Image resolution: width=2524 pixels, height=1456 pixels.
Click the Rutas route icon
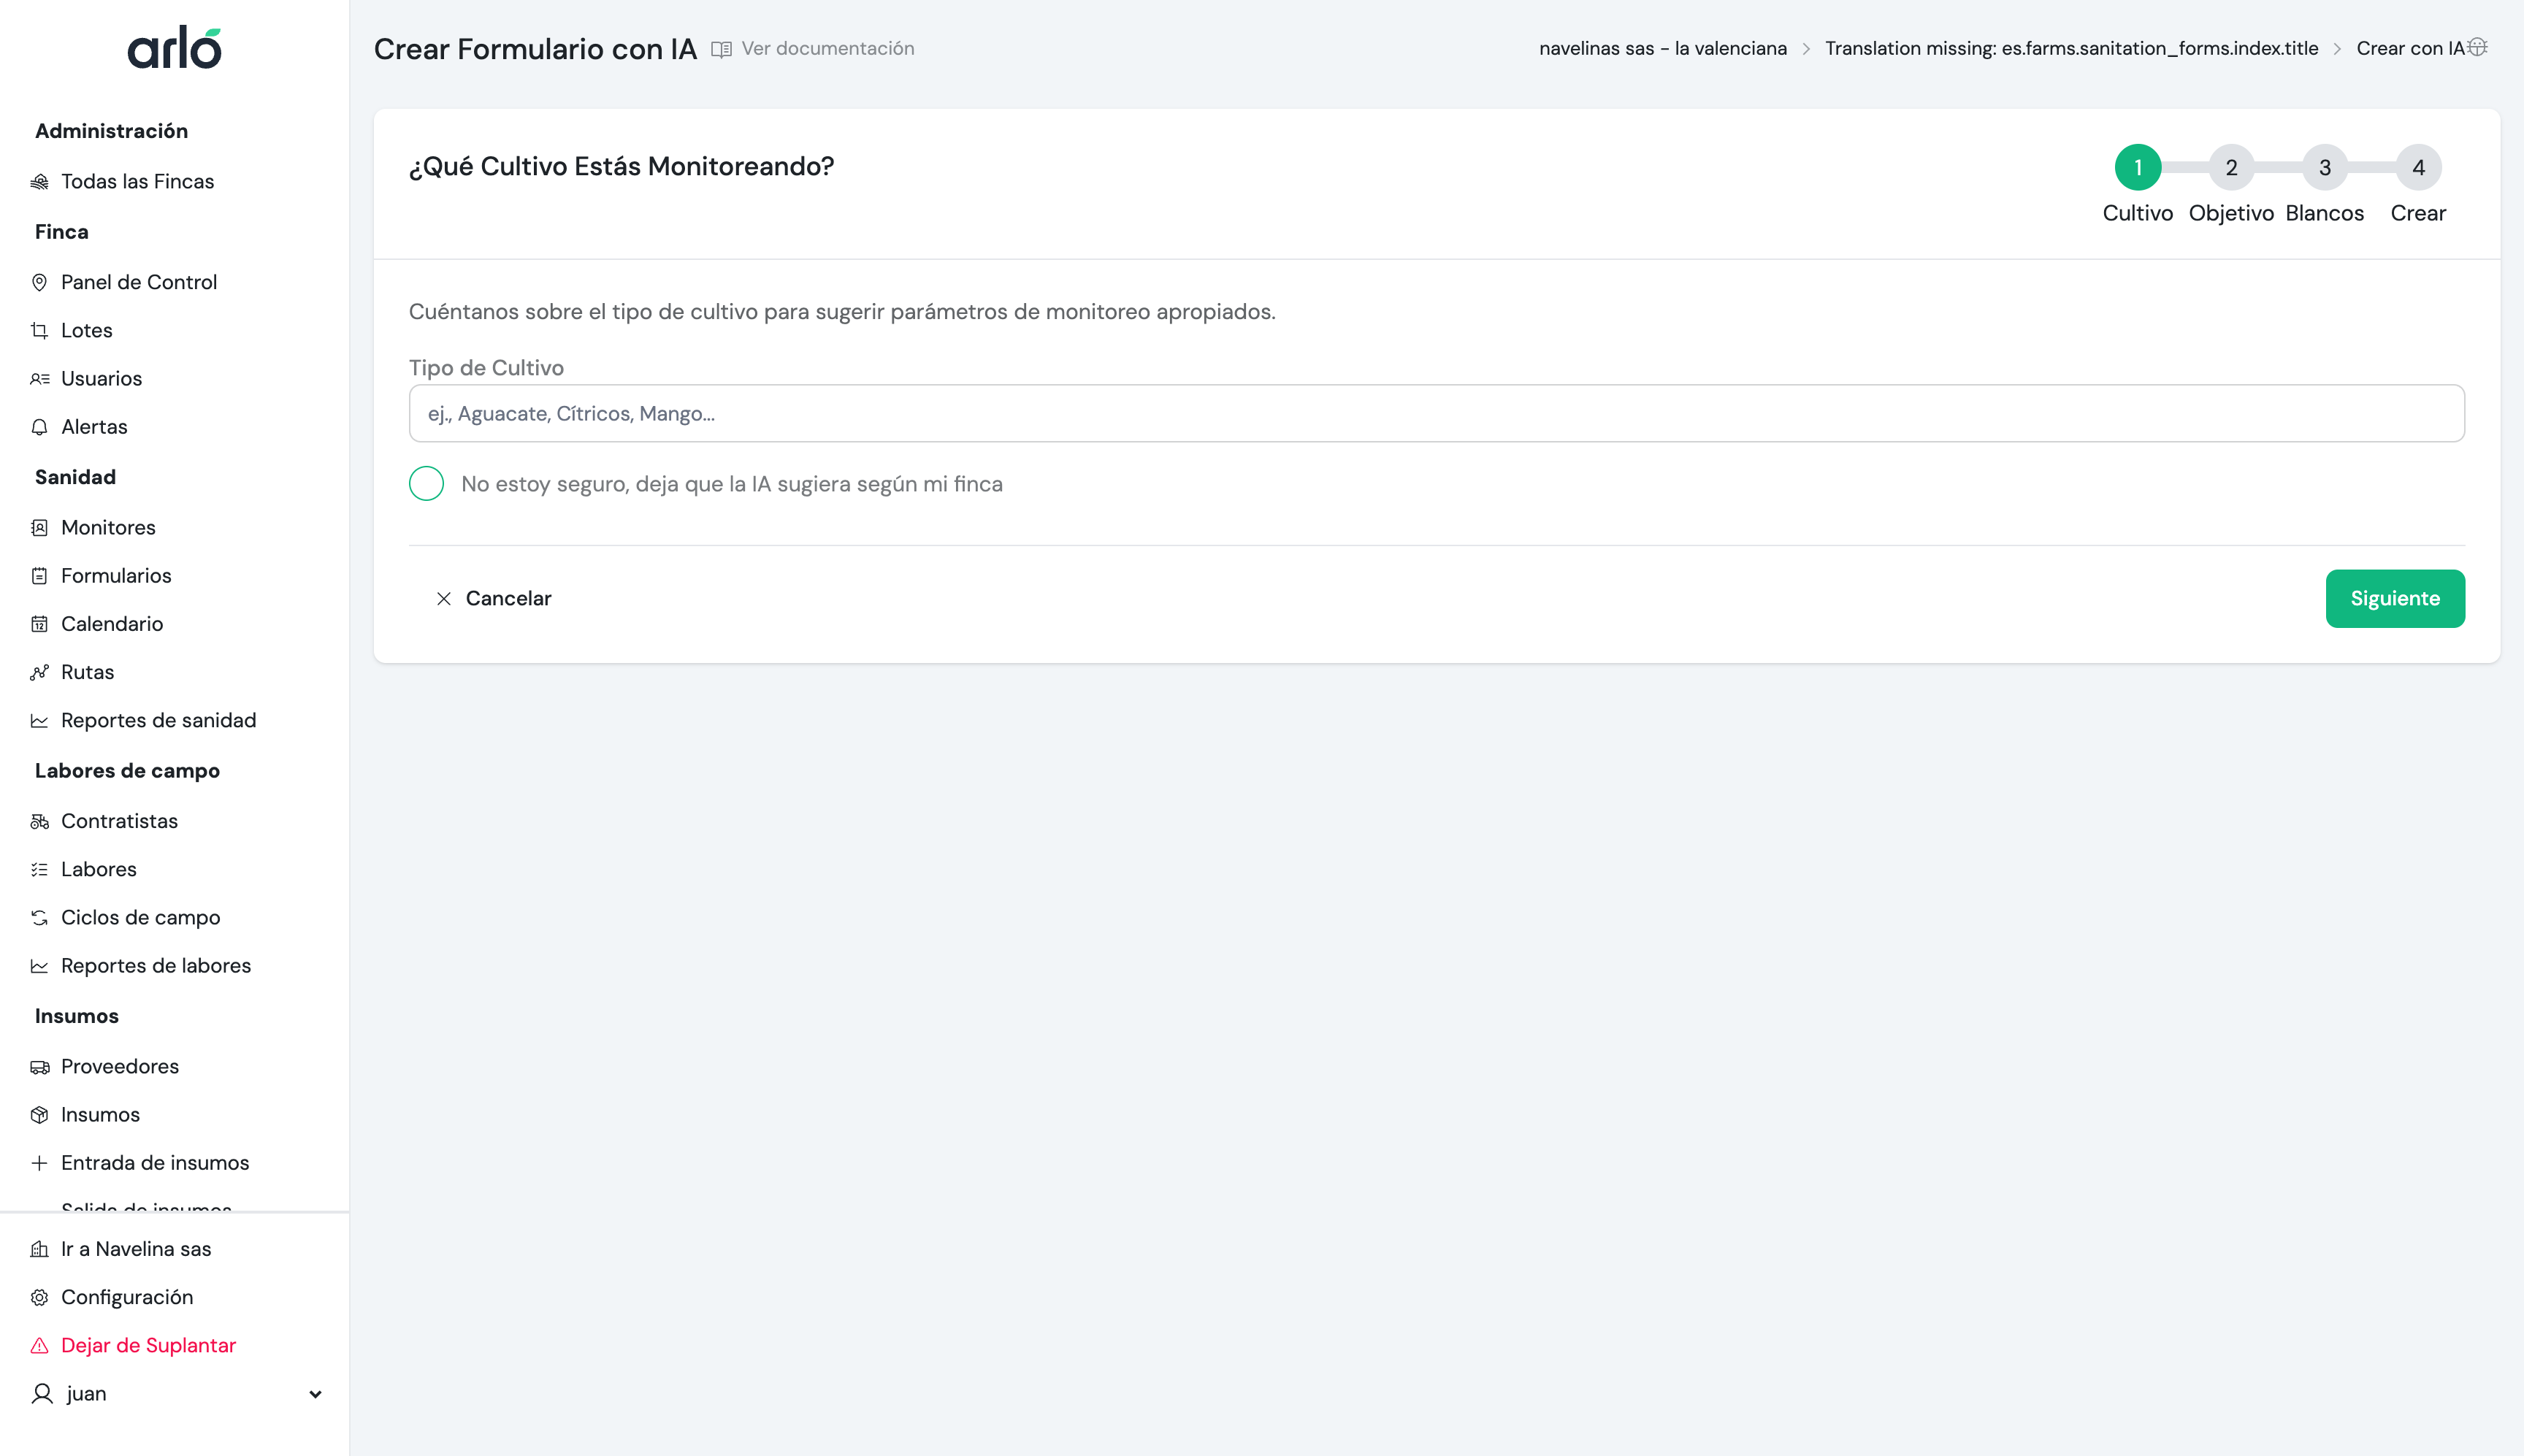(39, 673)
